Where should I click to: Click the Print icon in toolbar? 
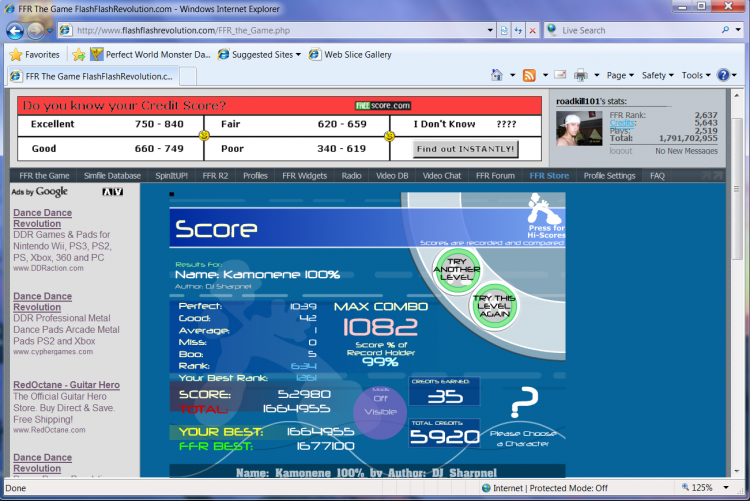581,75
